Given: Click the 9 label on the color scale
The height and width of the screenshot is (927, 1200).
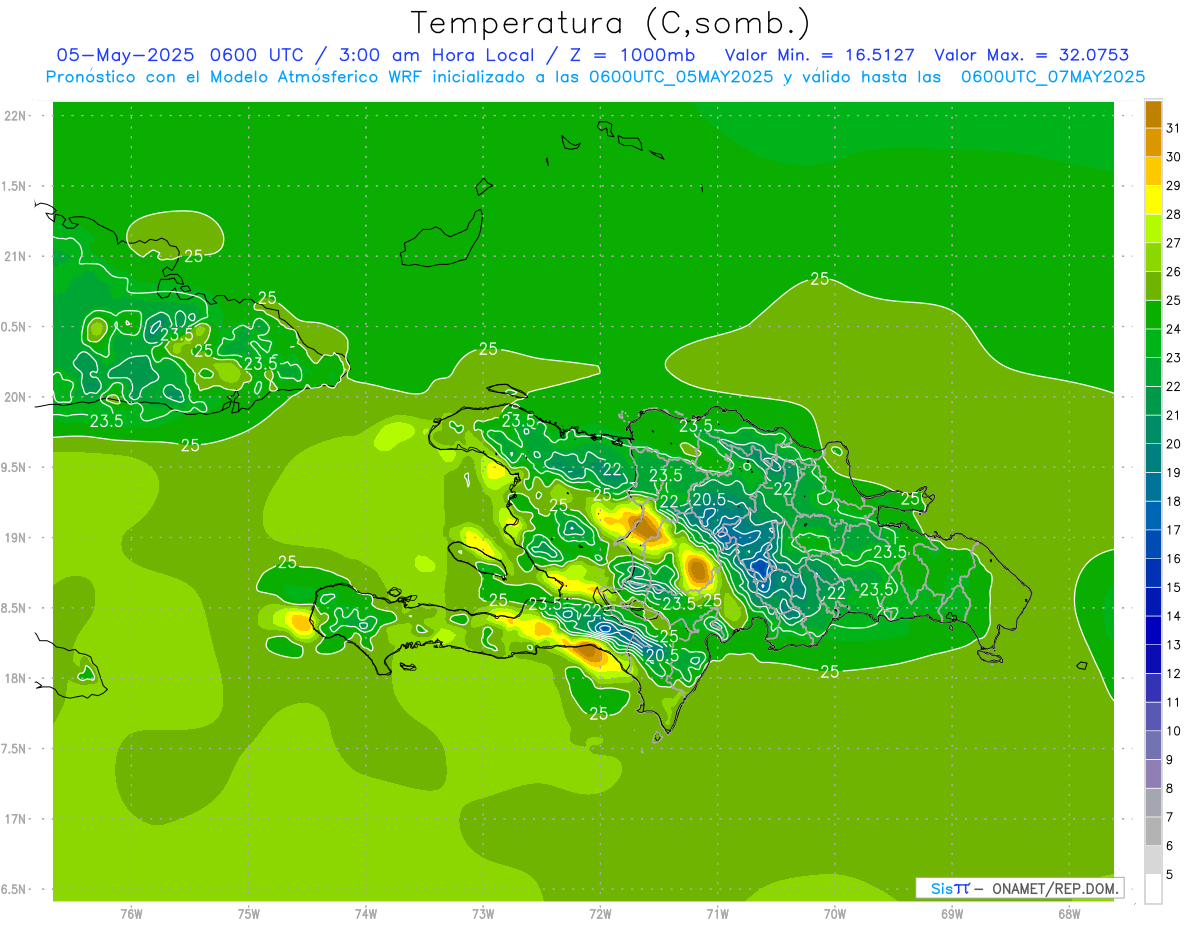Looking at the screenshot, I should [x=1170, y=760].
